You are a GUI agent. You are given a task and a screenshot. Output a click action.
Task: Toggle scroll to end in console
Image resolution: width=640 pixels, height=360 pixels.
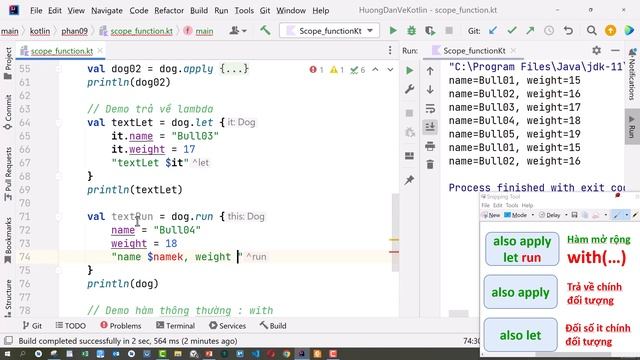click(x=430, y=127)
